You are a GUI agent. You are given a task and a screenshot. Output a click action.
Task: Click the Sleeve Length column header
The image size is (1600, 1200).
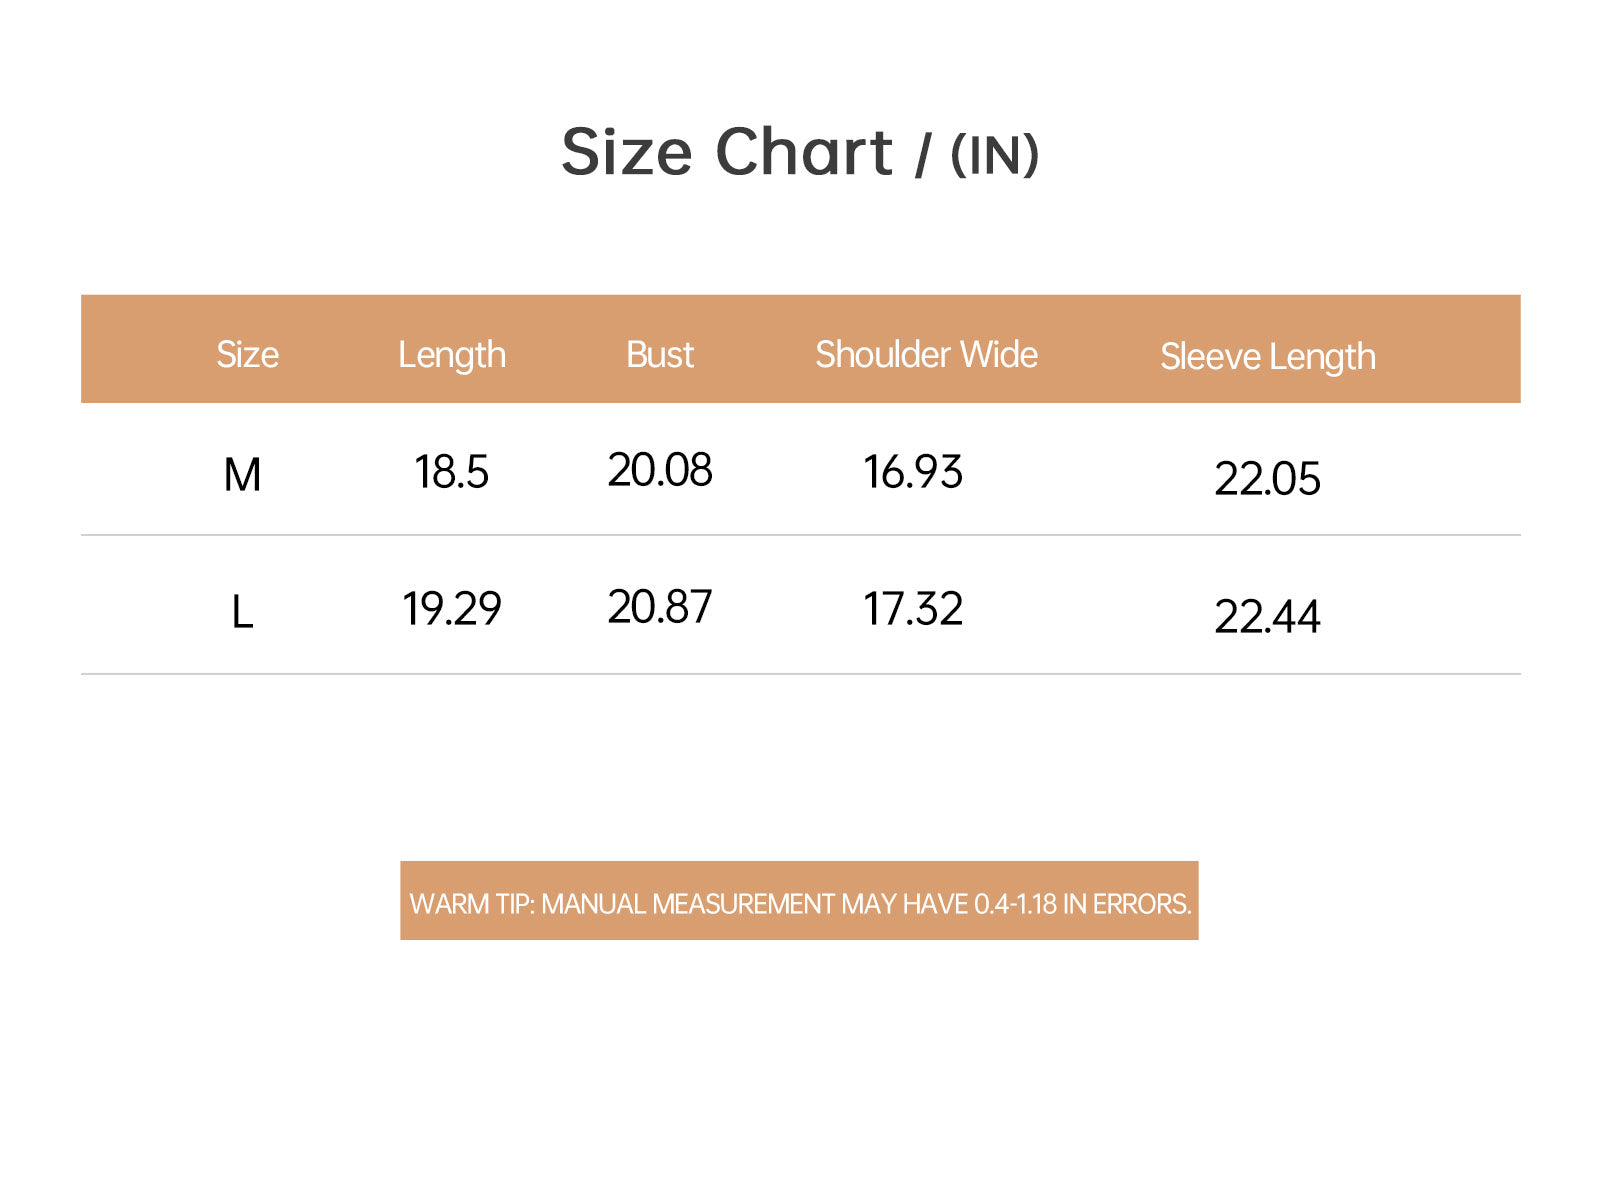click(1268, 357)
